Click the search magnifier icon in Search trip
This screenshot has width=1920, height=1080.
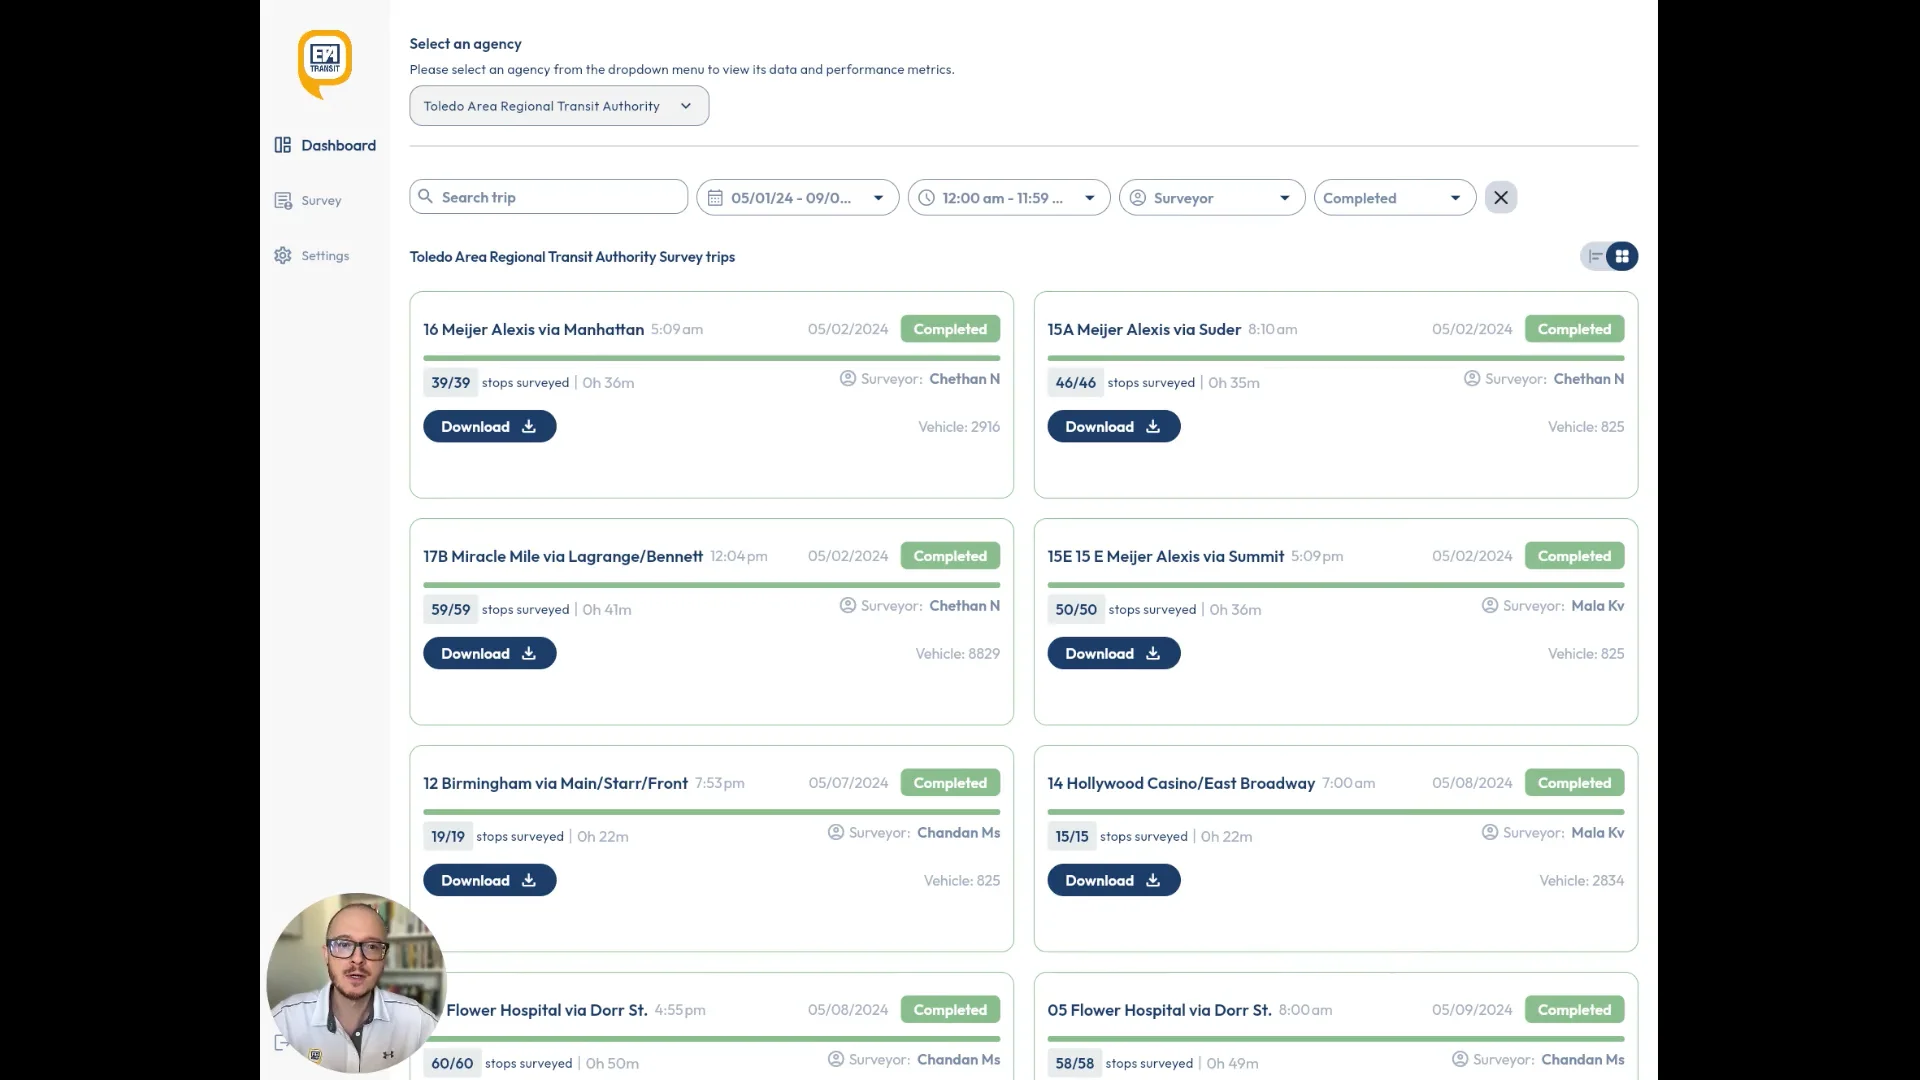click(x=426, y=197)
